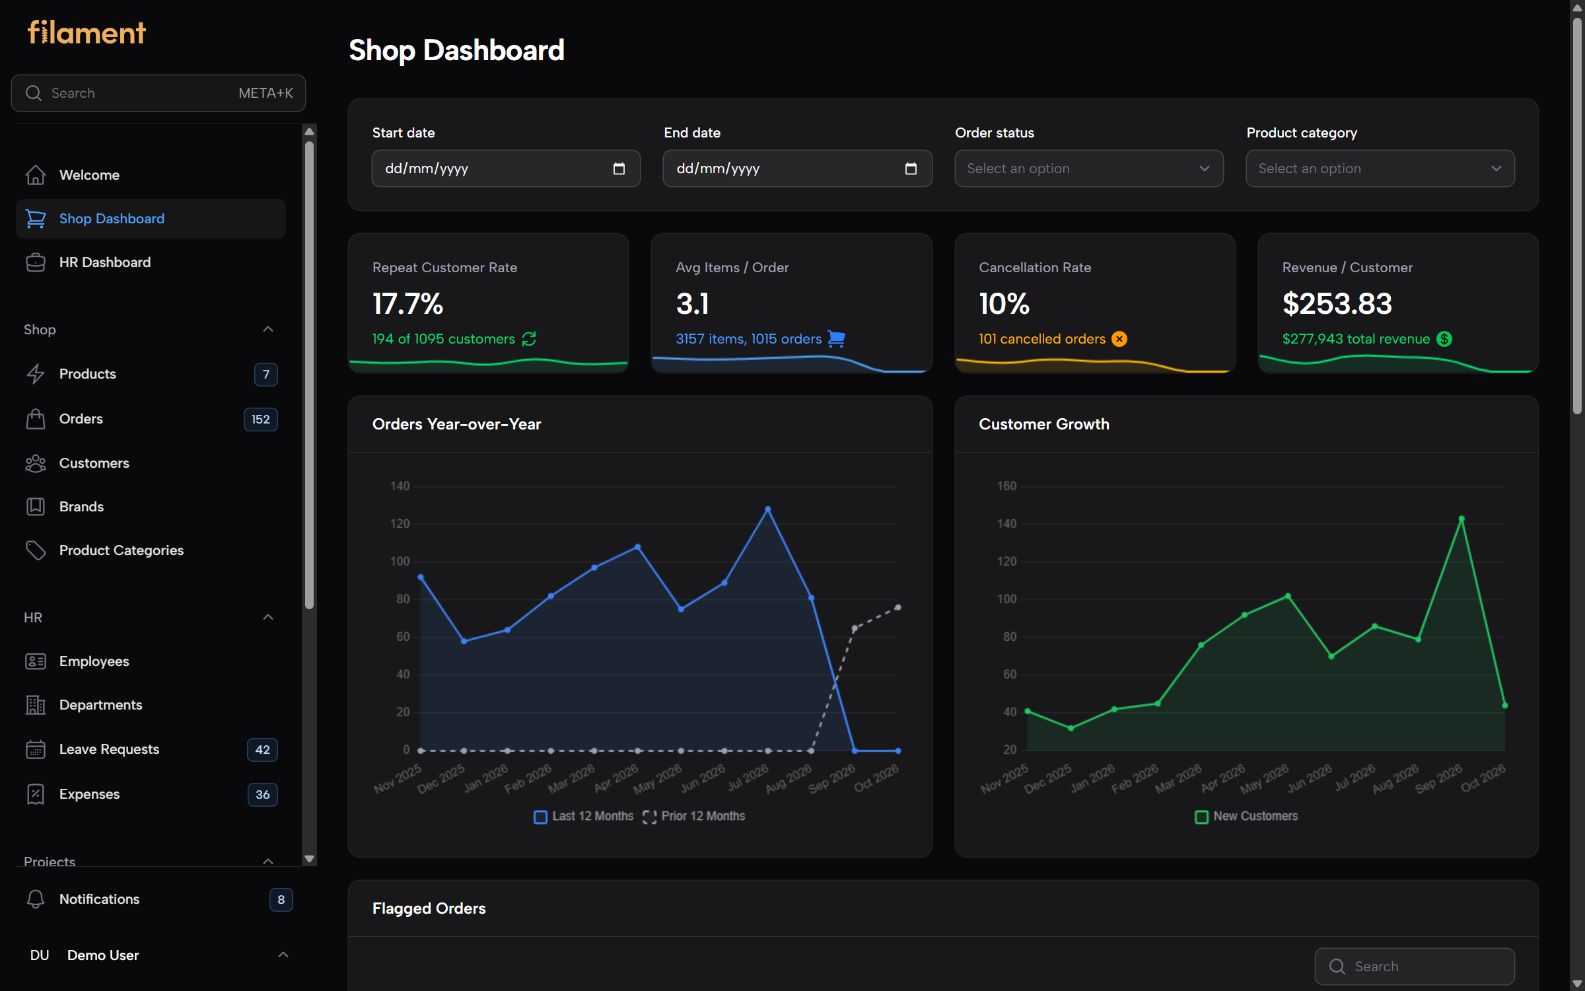Click the filament logo

(87, 33)
